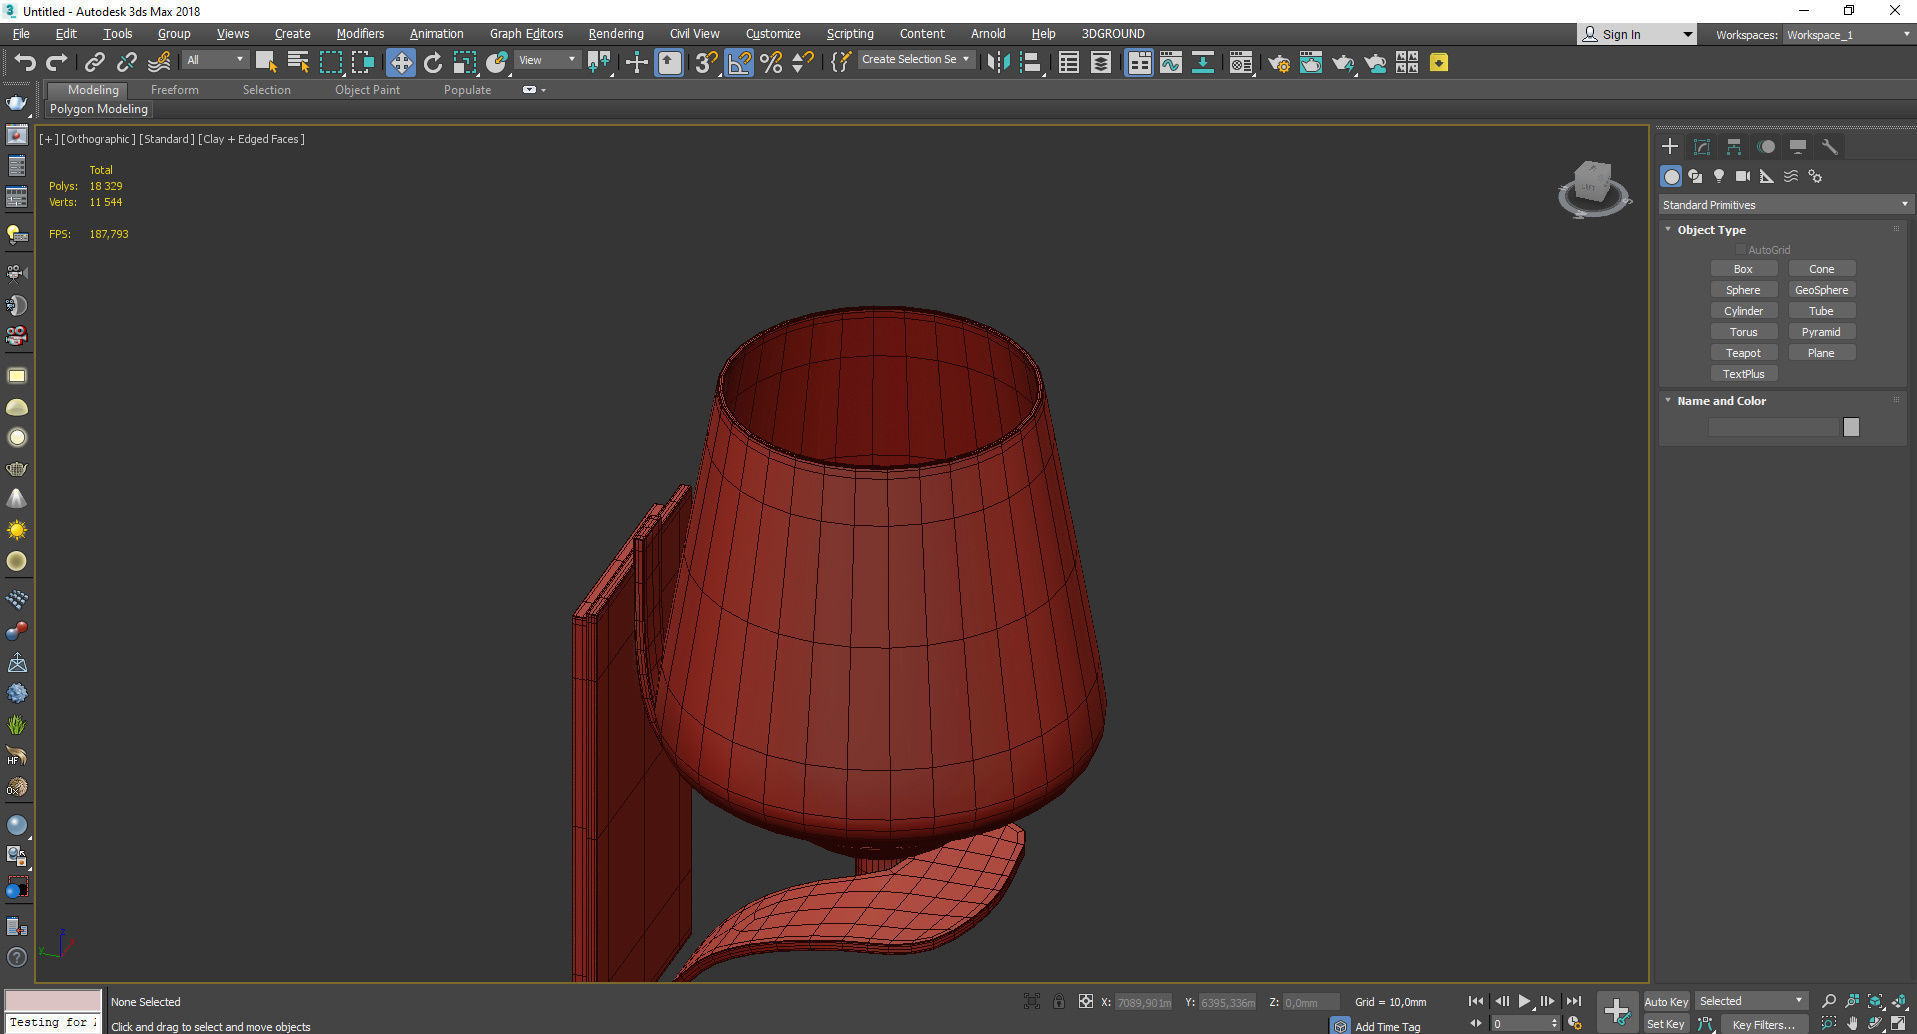Open the Display panel icon
Image resolution: width=1917 pixels, height=1034 pixels.
(1798, 147)
